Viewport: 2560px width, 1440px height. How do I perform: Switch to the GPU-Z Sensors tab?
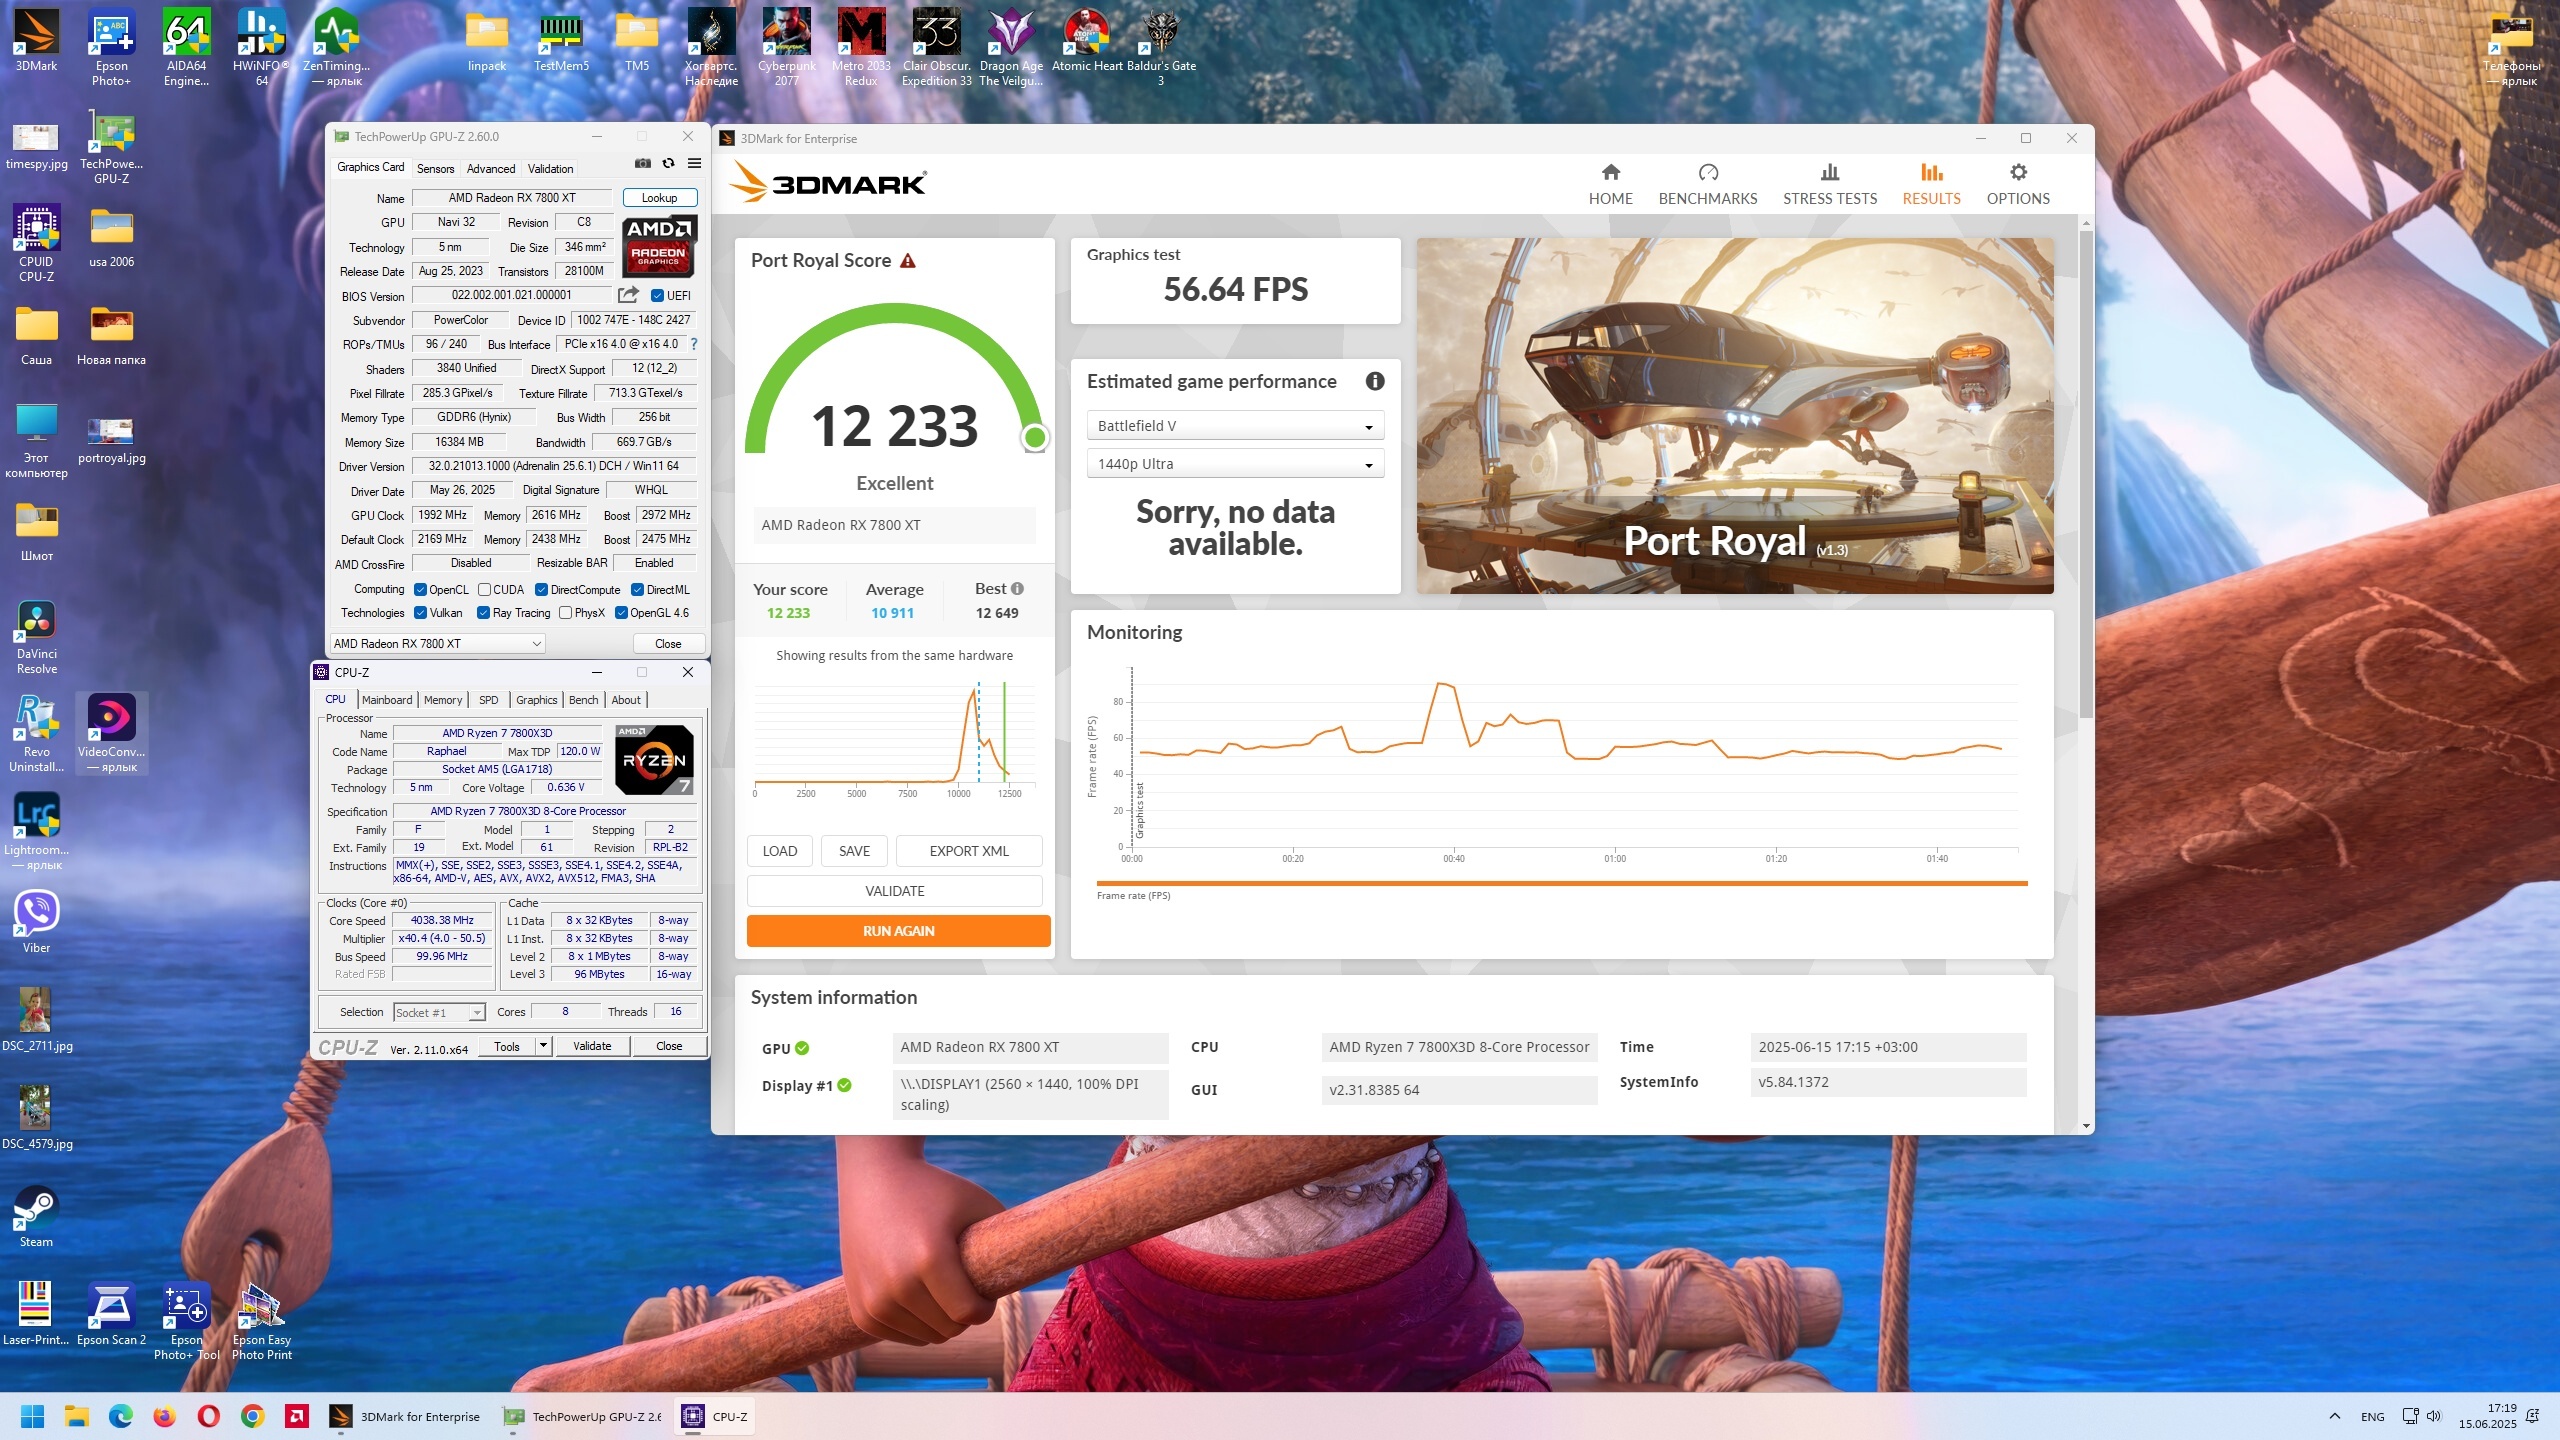tap(435, 169)
